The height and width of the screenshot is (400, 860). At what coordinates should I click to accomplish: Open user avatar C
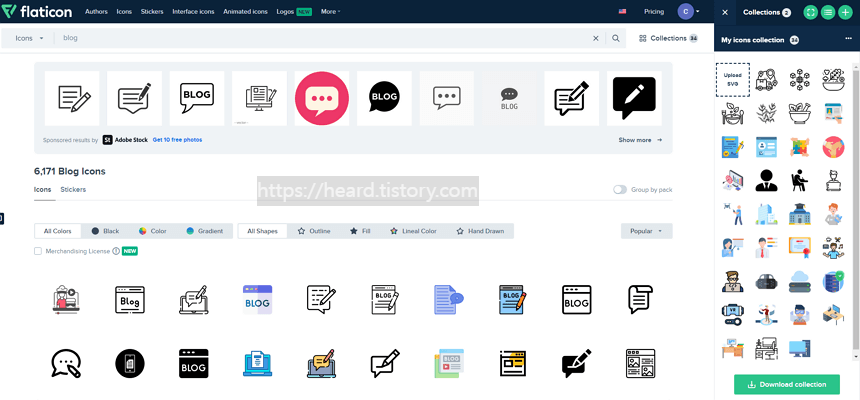click(x=686, y=12)
